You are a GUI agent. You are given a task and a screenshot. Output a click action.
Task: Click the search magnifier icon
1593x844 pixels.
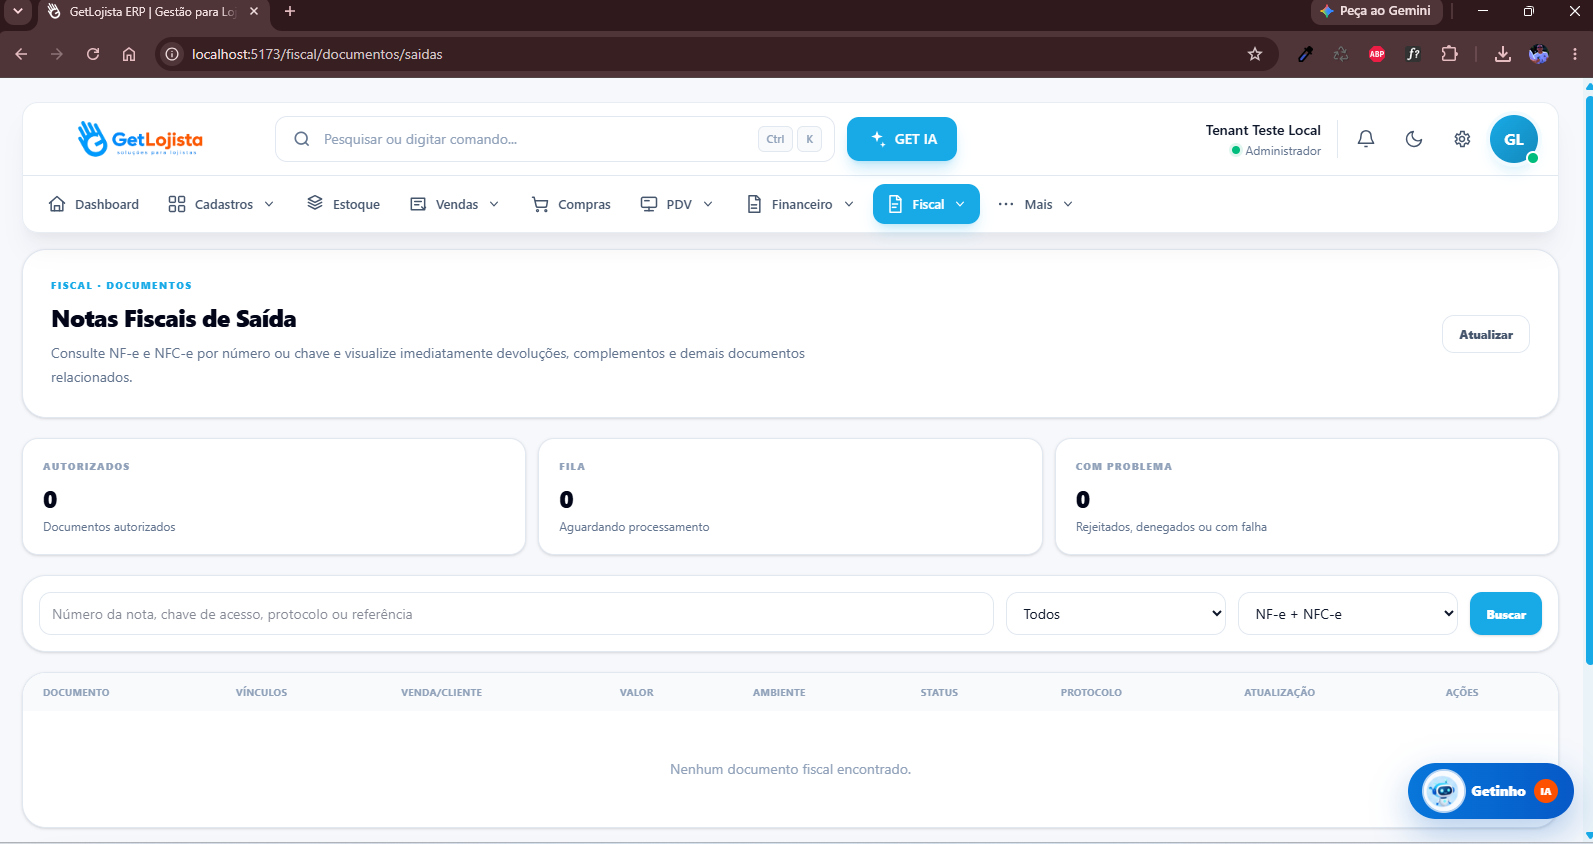coord(301,139)
